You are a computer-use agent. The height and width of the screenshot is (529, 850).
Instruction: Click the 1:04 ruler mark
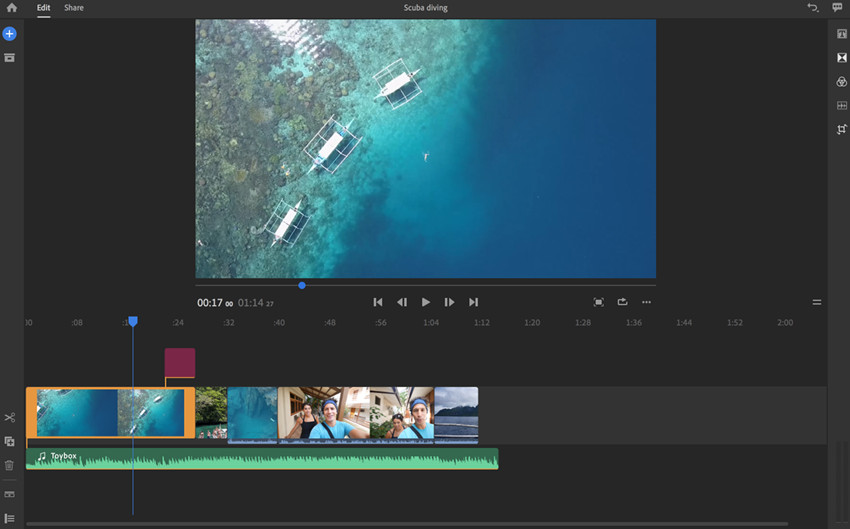[431, 322]
